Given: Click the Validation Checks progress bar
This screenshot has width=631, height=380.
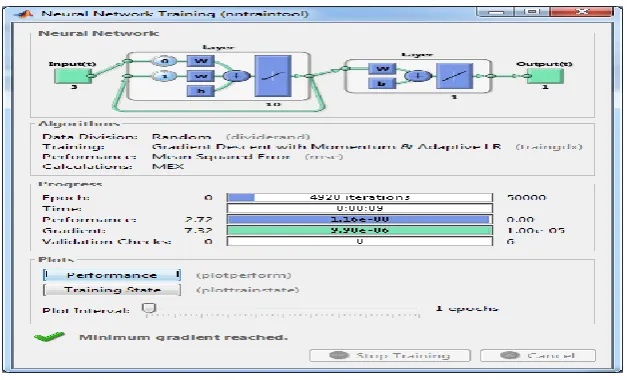Looking at the screenshot, I should [x=359, y=241].
